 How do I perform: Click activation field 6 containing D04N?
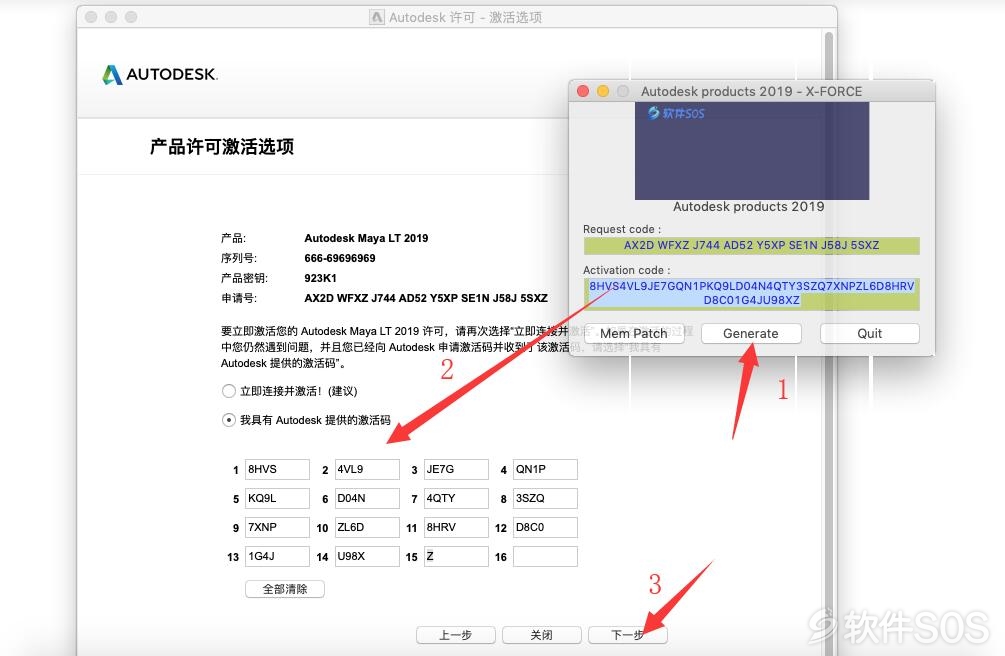click(367, 498)
